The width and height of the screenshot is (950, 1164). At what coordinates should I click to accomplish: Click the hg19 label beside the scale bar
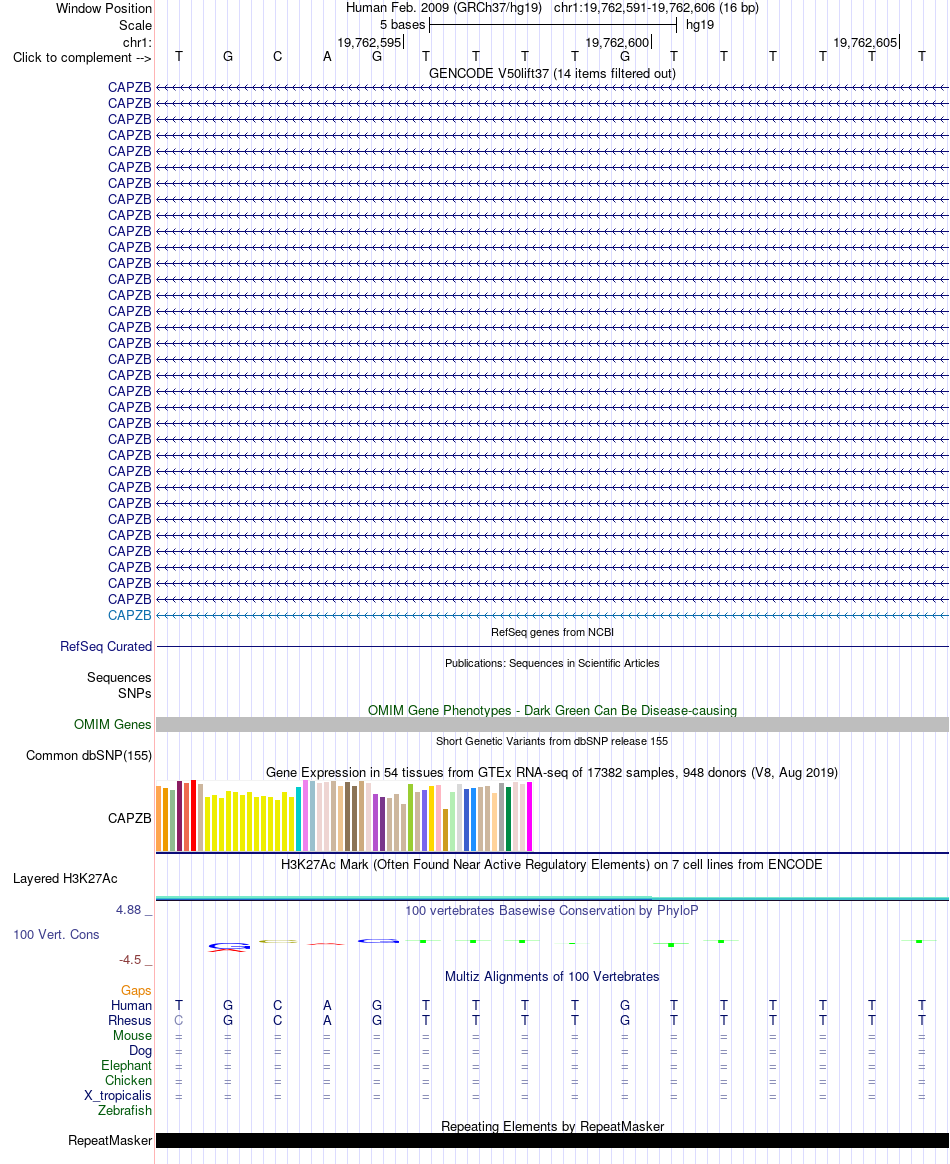click(700, 24)
